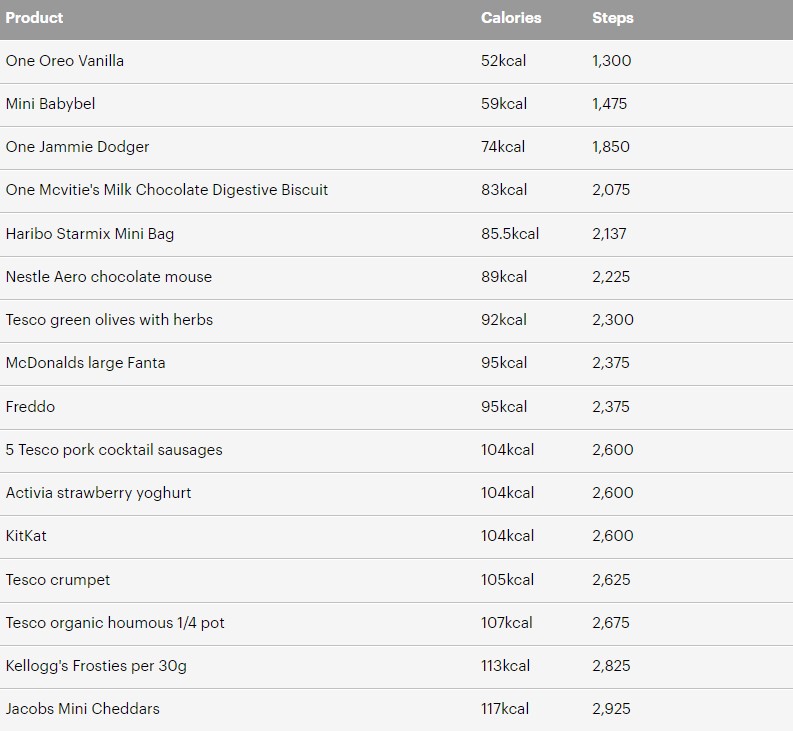Click the 85.5kcal calories value
The width and height of the screenshot is (793, 731).
point(510,234)
